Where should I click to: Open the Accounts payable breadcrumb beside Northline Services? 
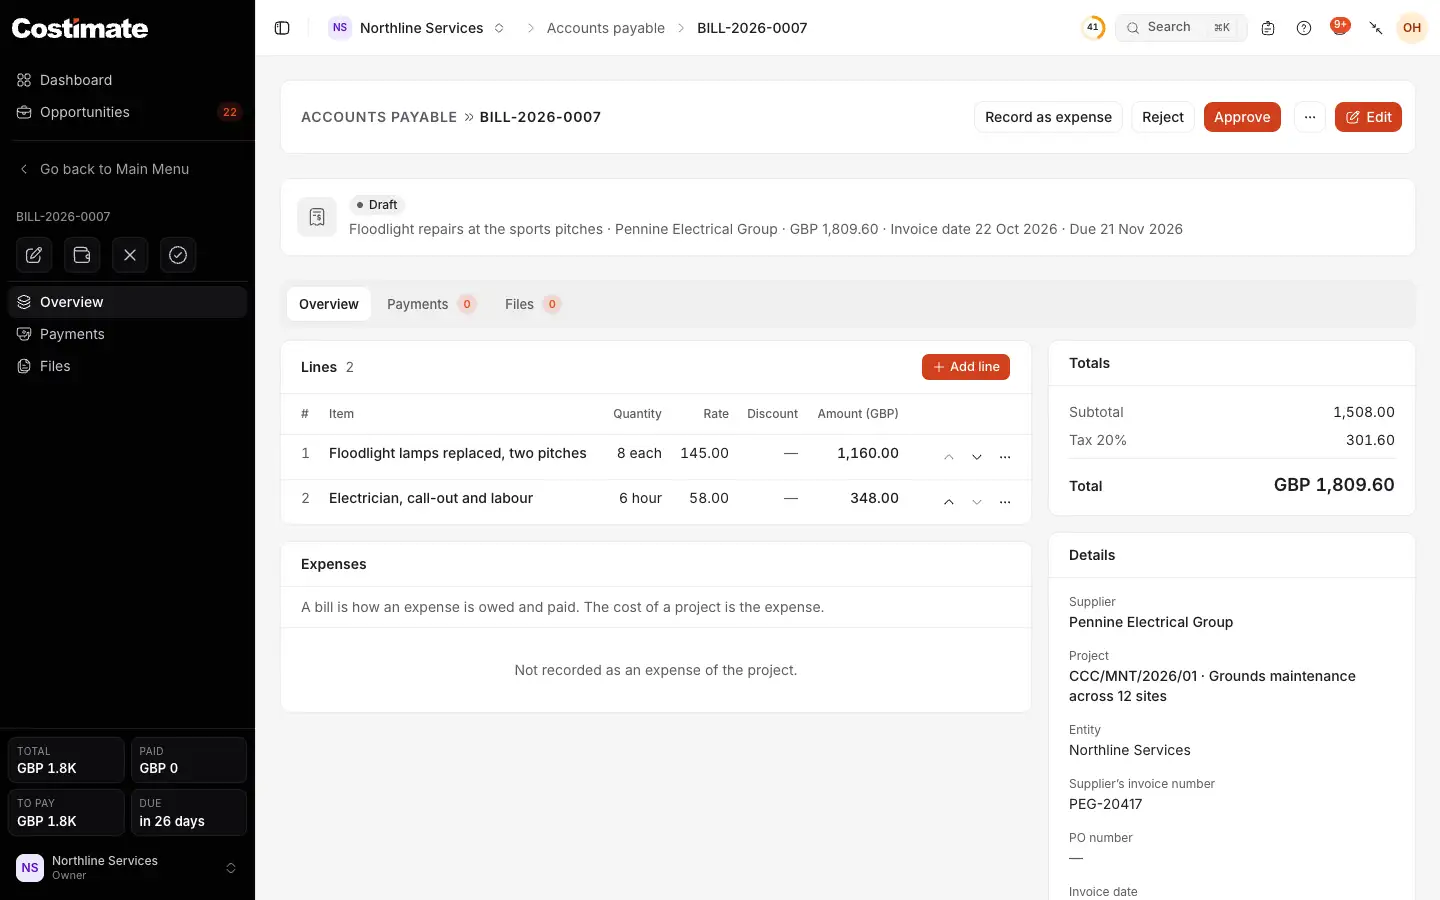click(606, 28)
